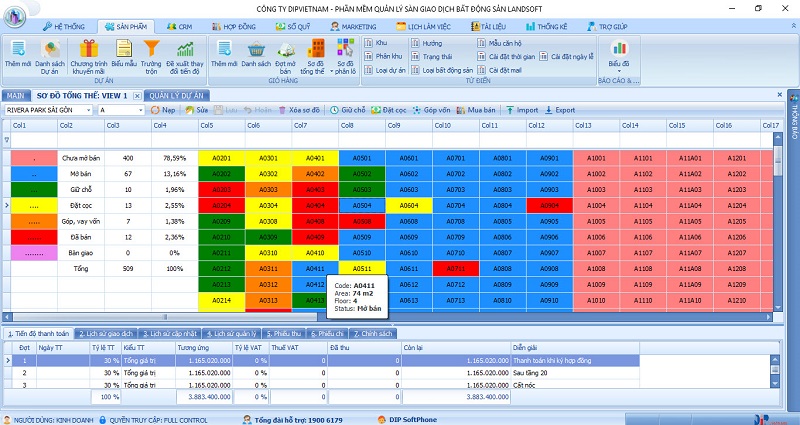Open Cài đặt ngày lễ item
800x425 pixels.
(567, 57)
